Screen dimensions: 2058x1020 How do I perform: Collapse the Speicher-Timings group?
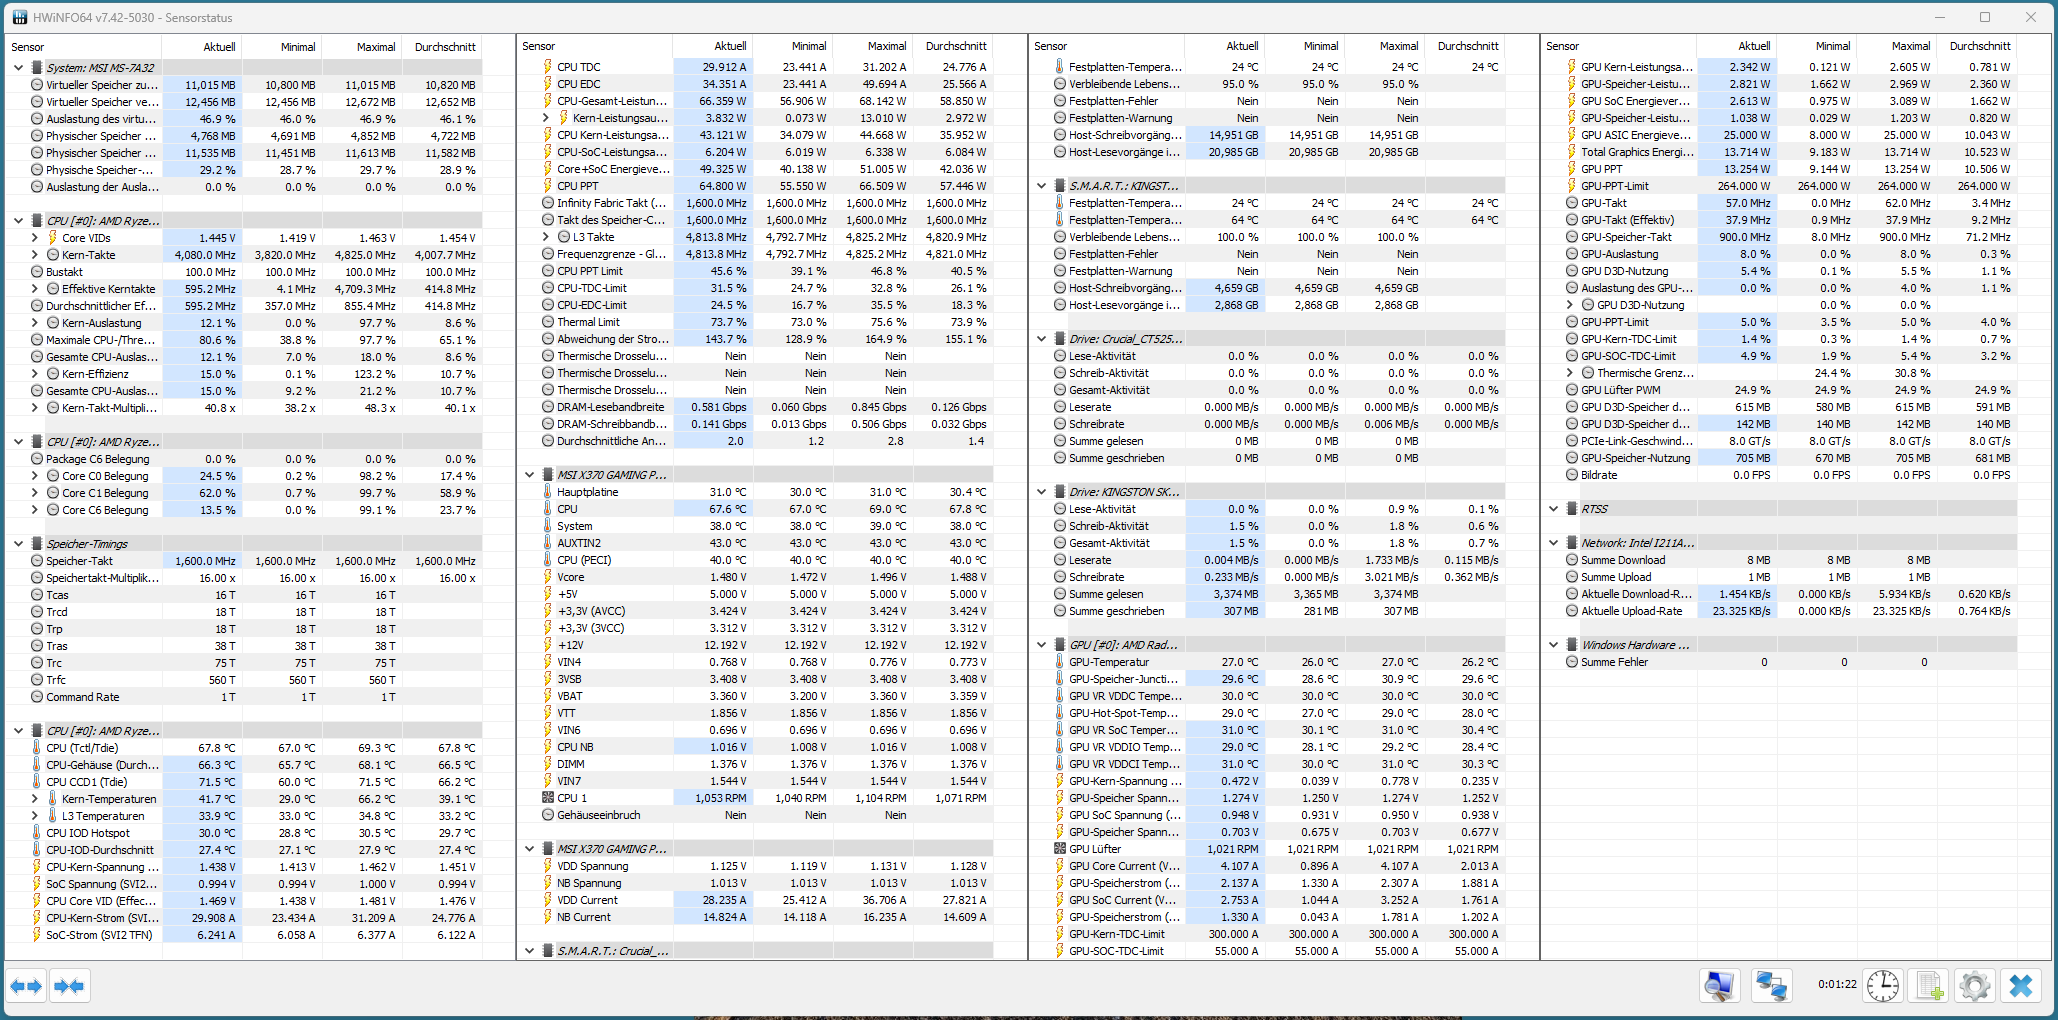18,544
